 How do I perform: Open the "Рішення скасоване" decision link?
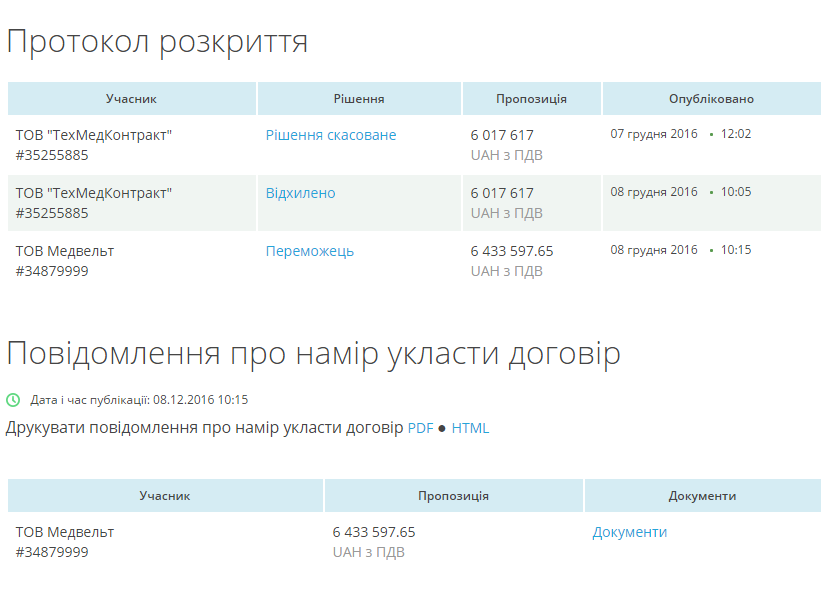331,135
